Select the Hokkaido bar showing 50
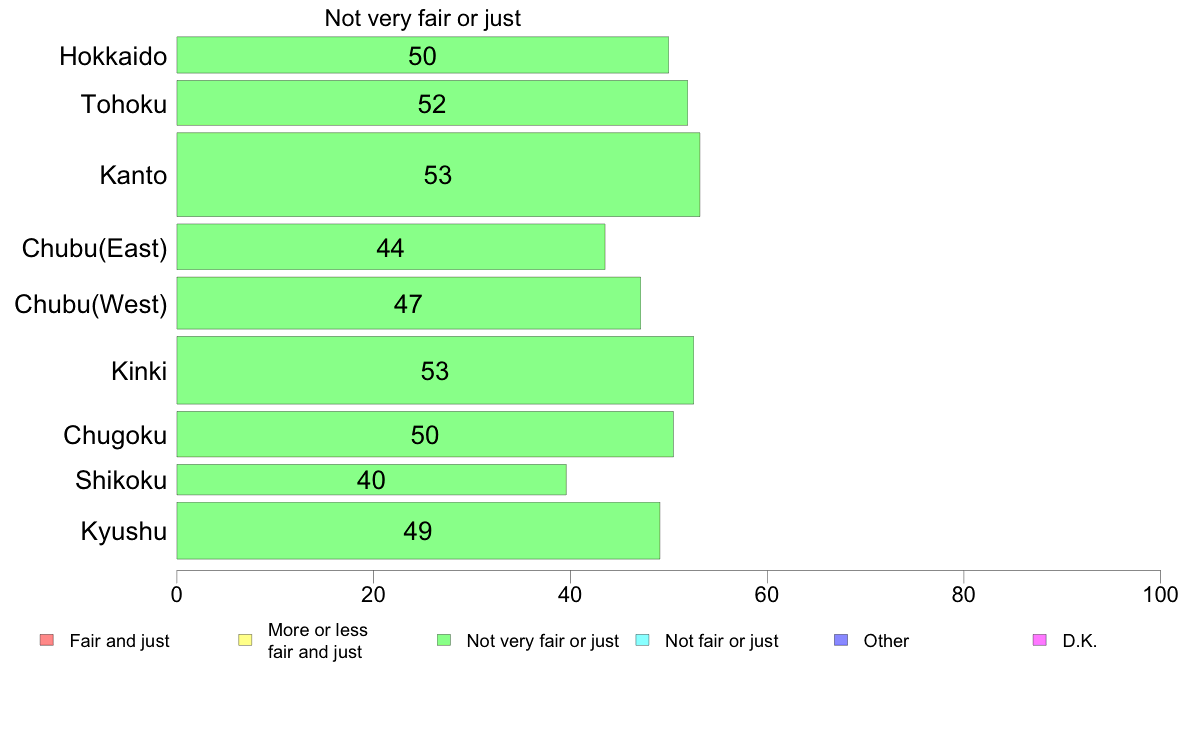Viewport: 1188px width, 736px height. 423,55
